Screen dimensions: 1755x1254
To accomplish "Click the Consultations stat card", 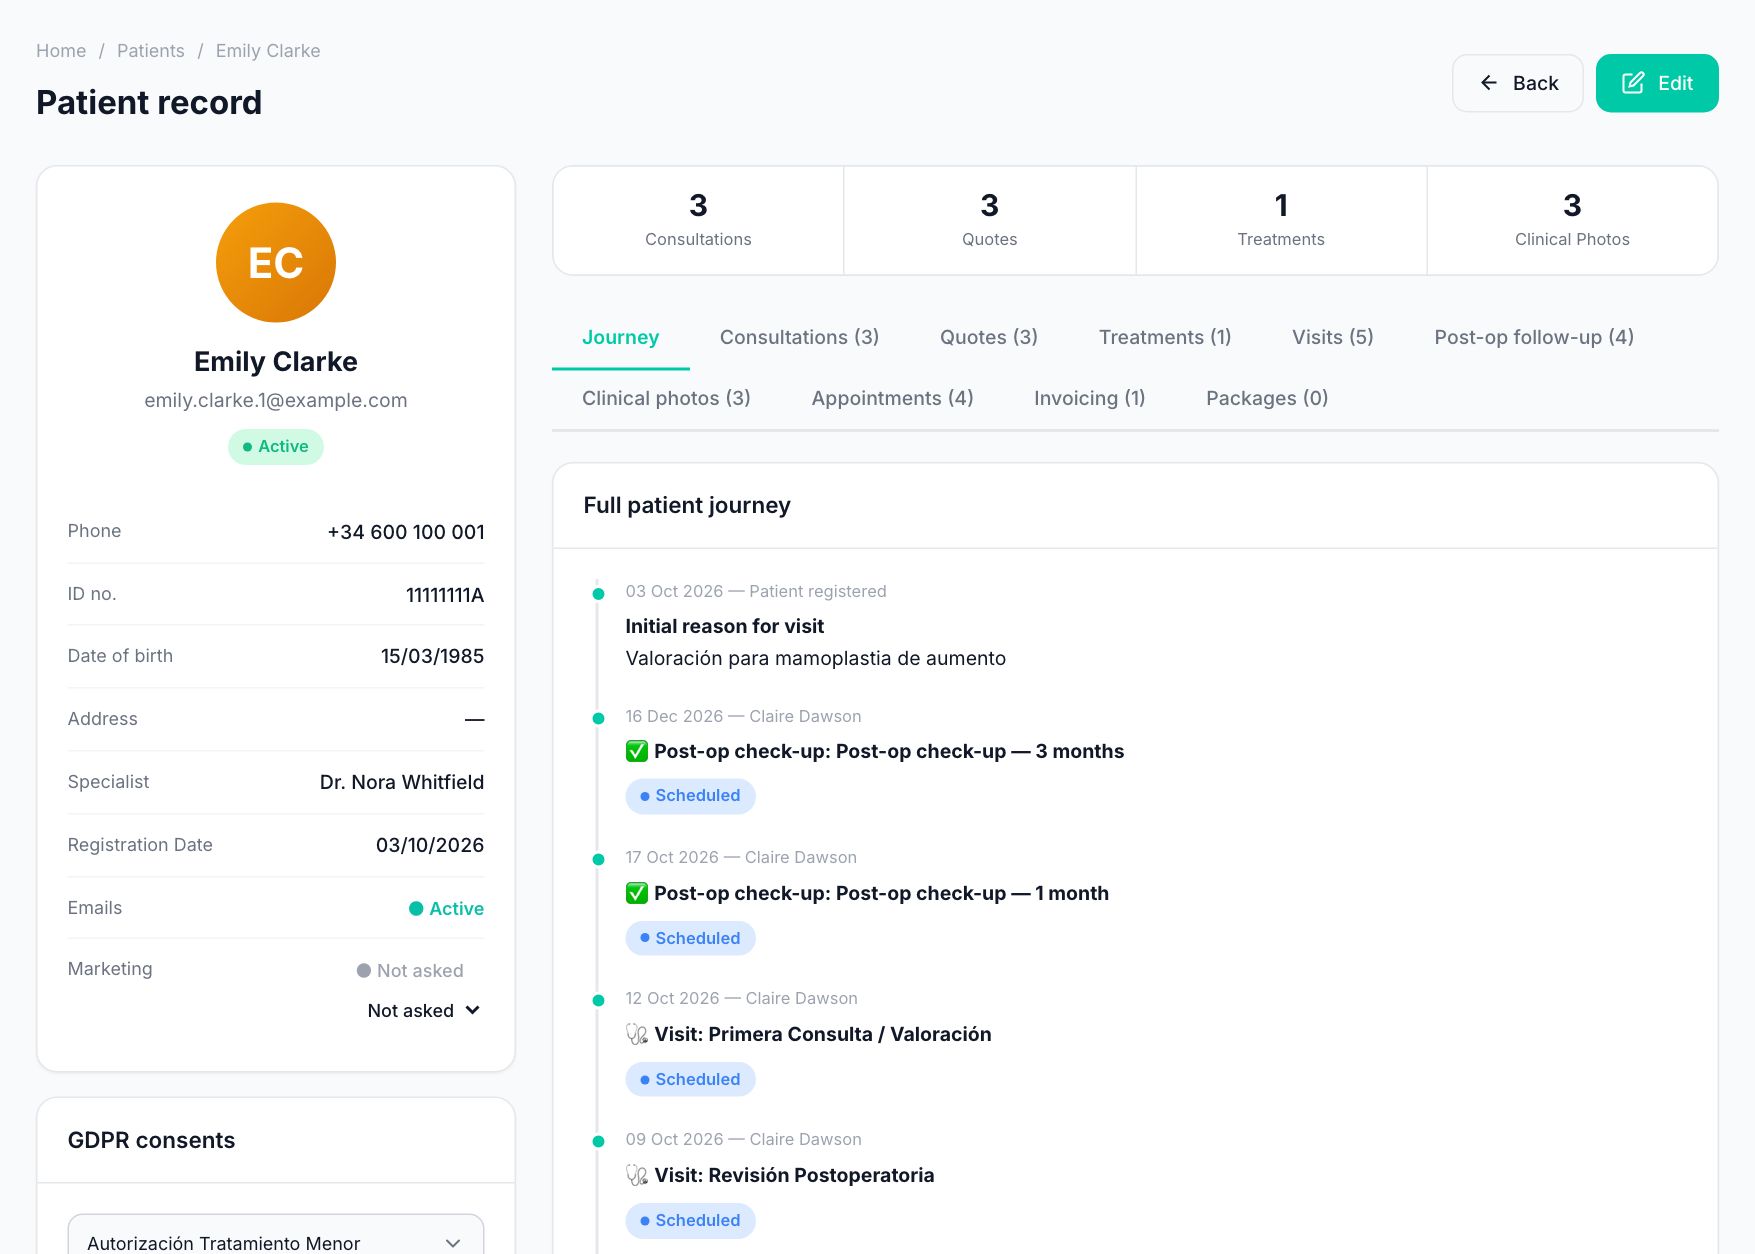I will pyautogui.click(x=698, y=221).
